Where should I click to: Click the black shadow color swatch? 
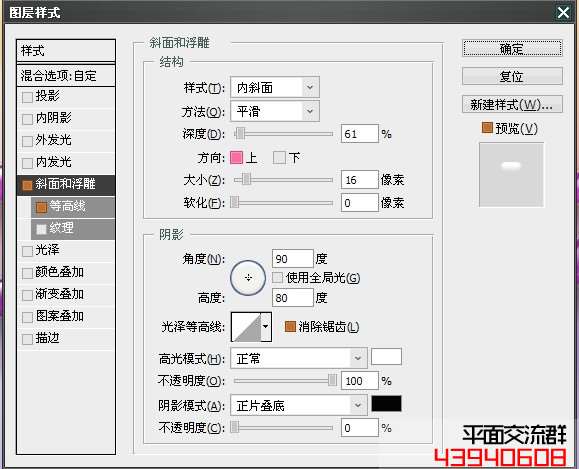386,404
